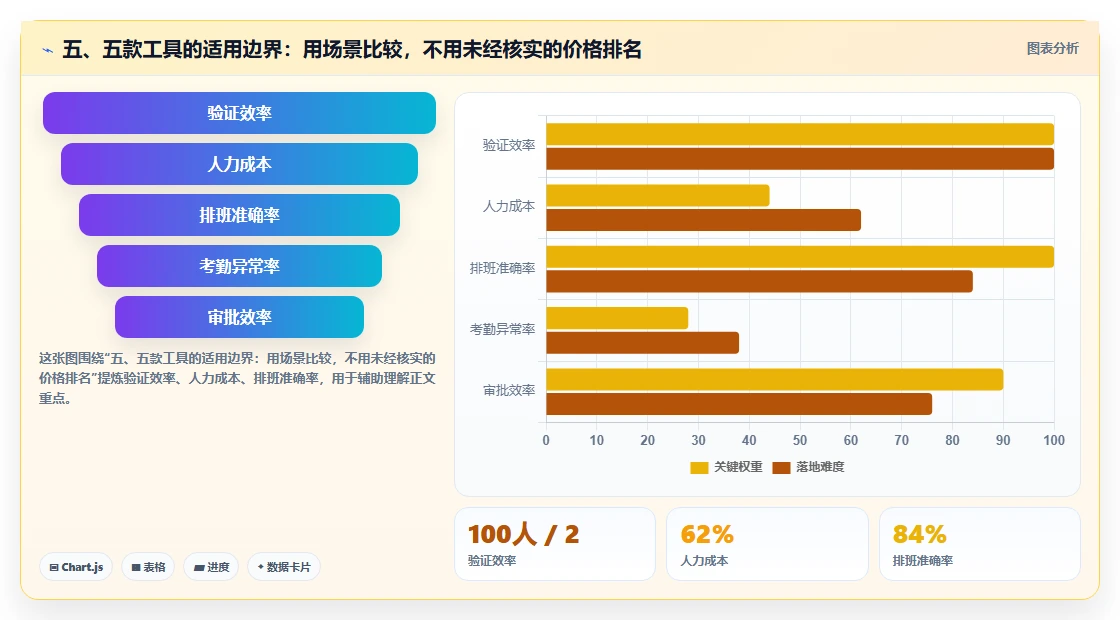
Task: Click the 人力成本 y-axis label
Action: [509, 206]
